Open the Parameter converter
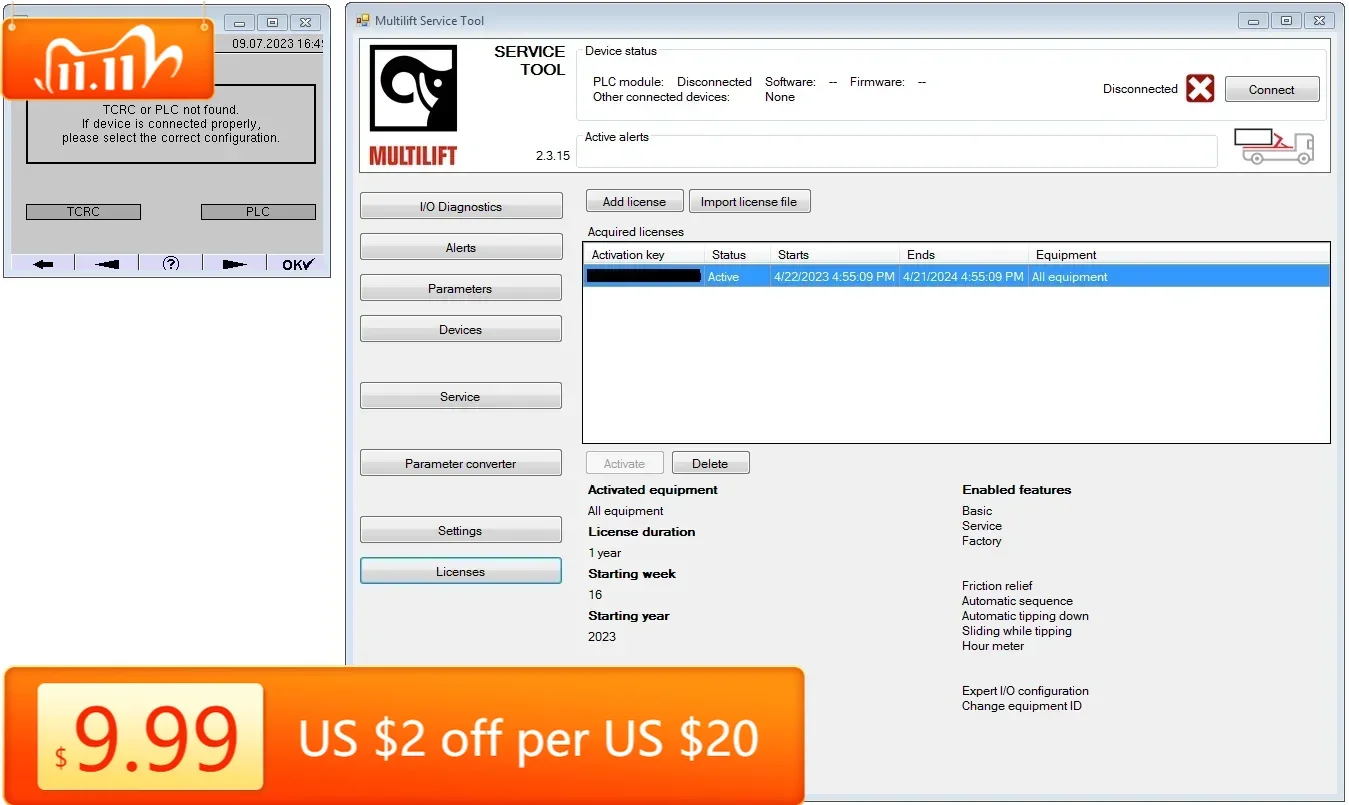 [x=461, y=463]
